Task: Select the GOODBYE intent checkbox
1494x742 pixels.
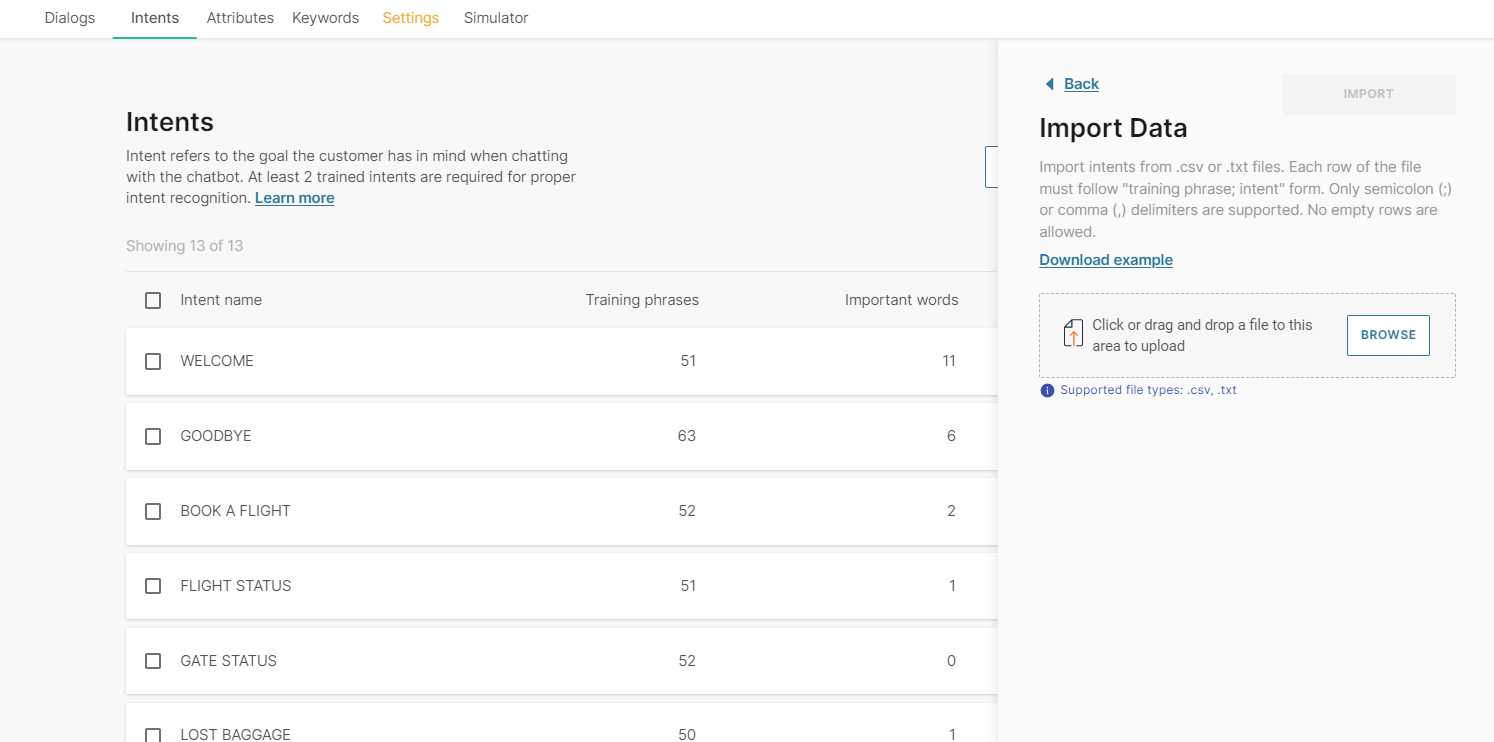Action: coord(153,436)
